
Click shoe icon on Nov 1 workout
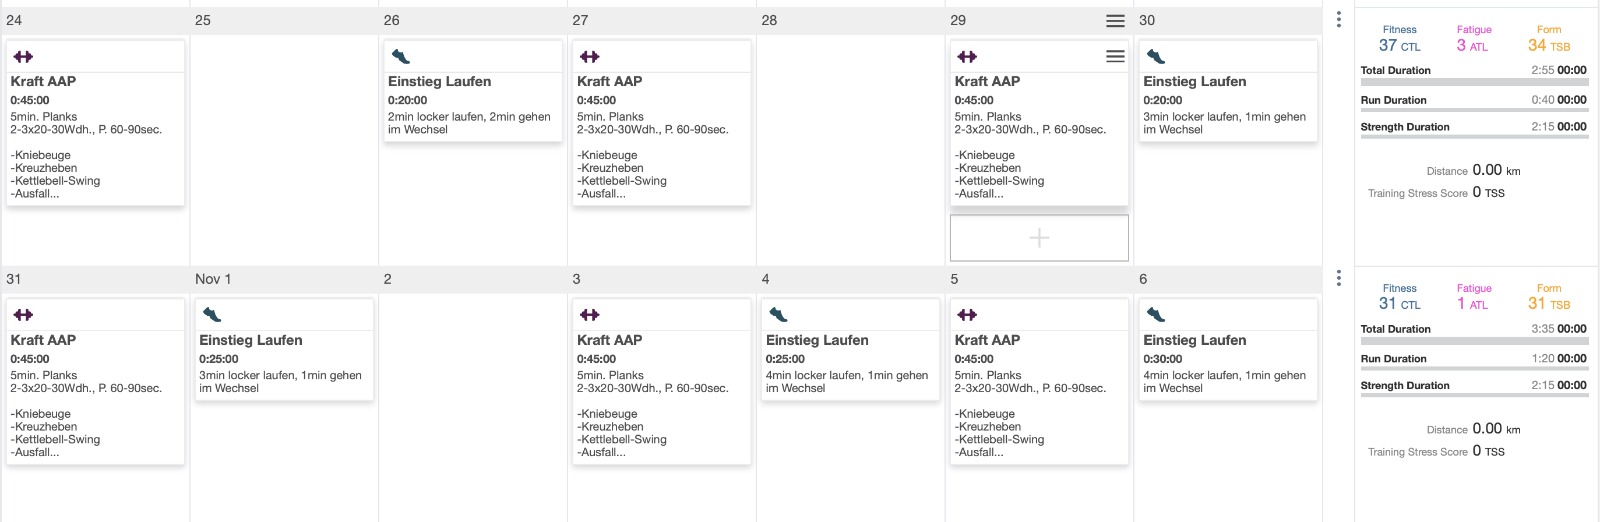click(212, 315)
